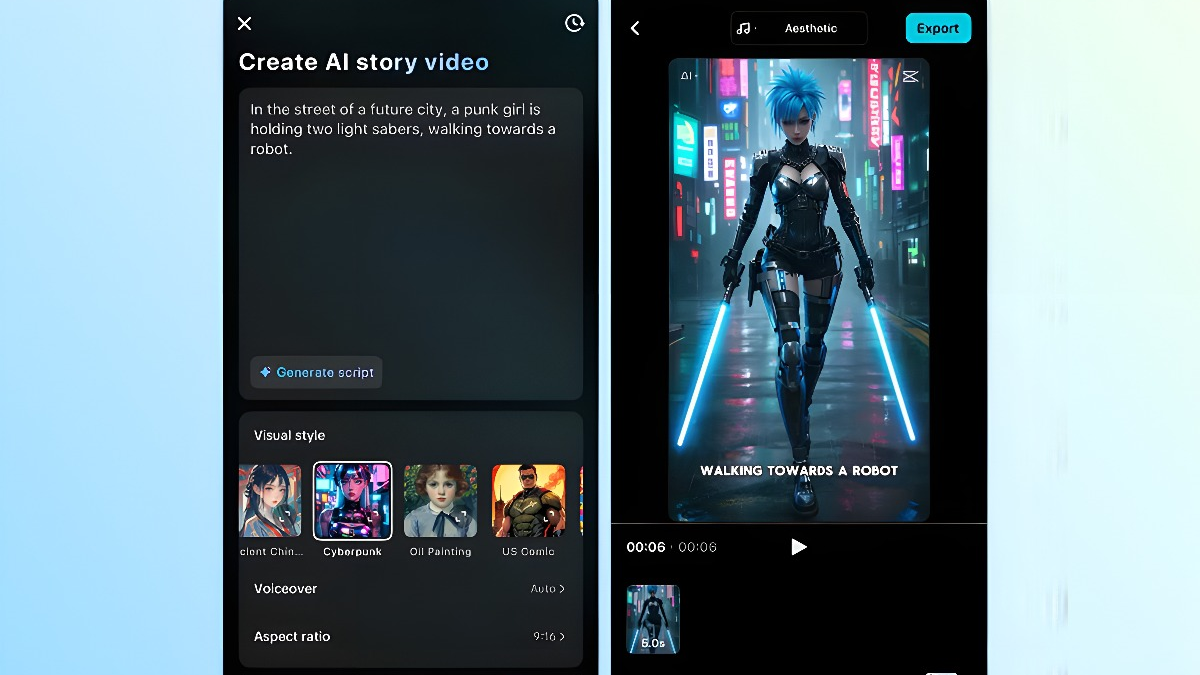Click the CapCut logo on the preview
Image resolution: width=1200 pixels, height=675 pixels.
click(910, 76)
